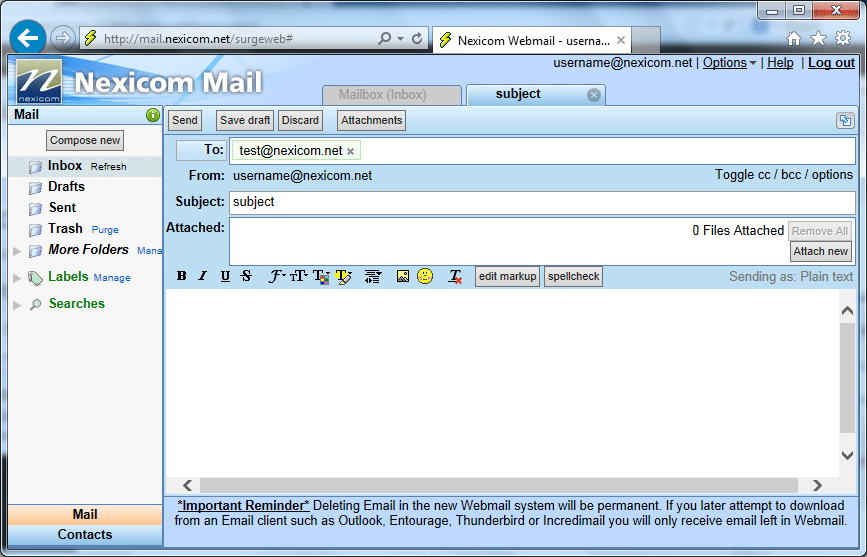The width and height of the screenshot is (867, 557).
Task: Apply strikethrough formatting
Action: [247, 276]
